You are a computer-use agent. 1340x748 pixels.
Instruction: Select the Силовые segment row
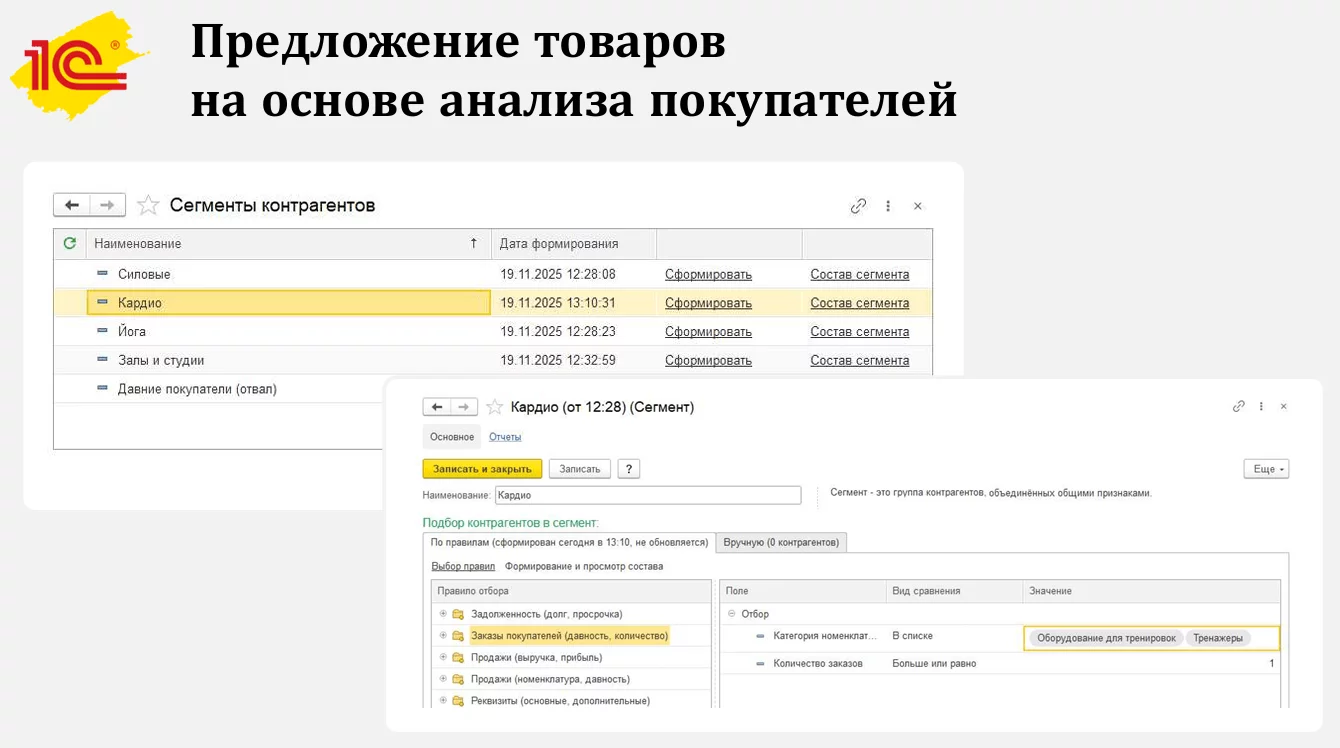pos(493,274)
